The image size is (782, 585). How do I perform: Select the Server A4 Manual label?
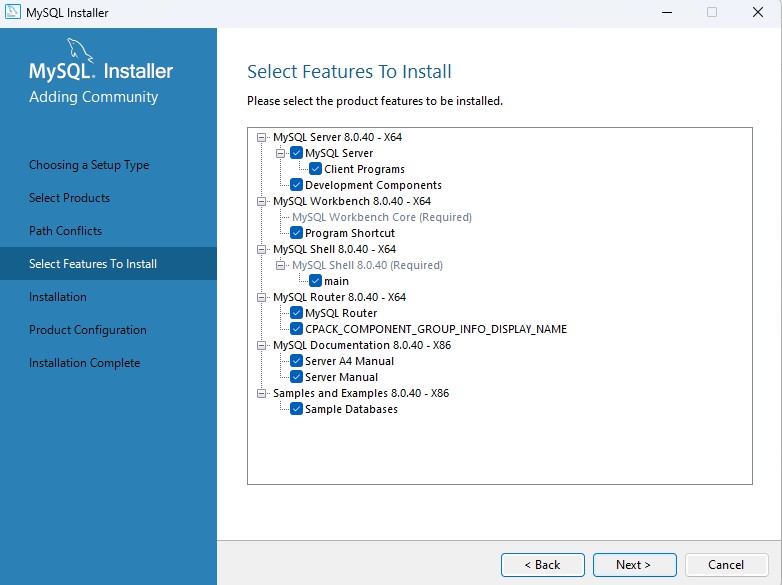click(x=349, y=361)
